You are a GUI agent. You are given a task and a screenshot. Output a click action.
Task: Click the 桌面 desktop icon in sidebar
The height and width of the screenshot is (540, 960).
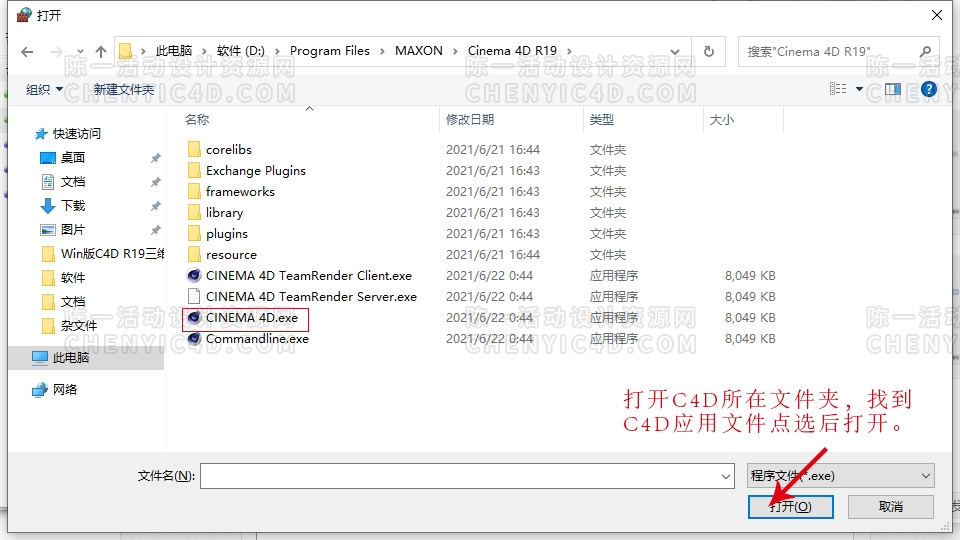(x=48, y=158)
